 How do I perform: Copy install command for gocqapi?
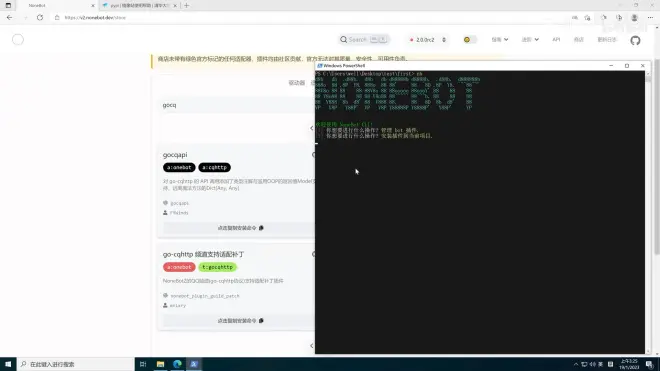coord(240,228)
